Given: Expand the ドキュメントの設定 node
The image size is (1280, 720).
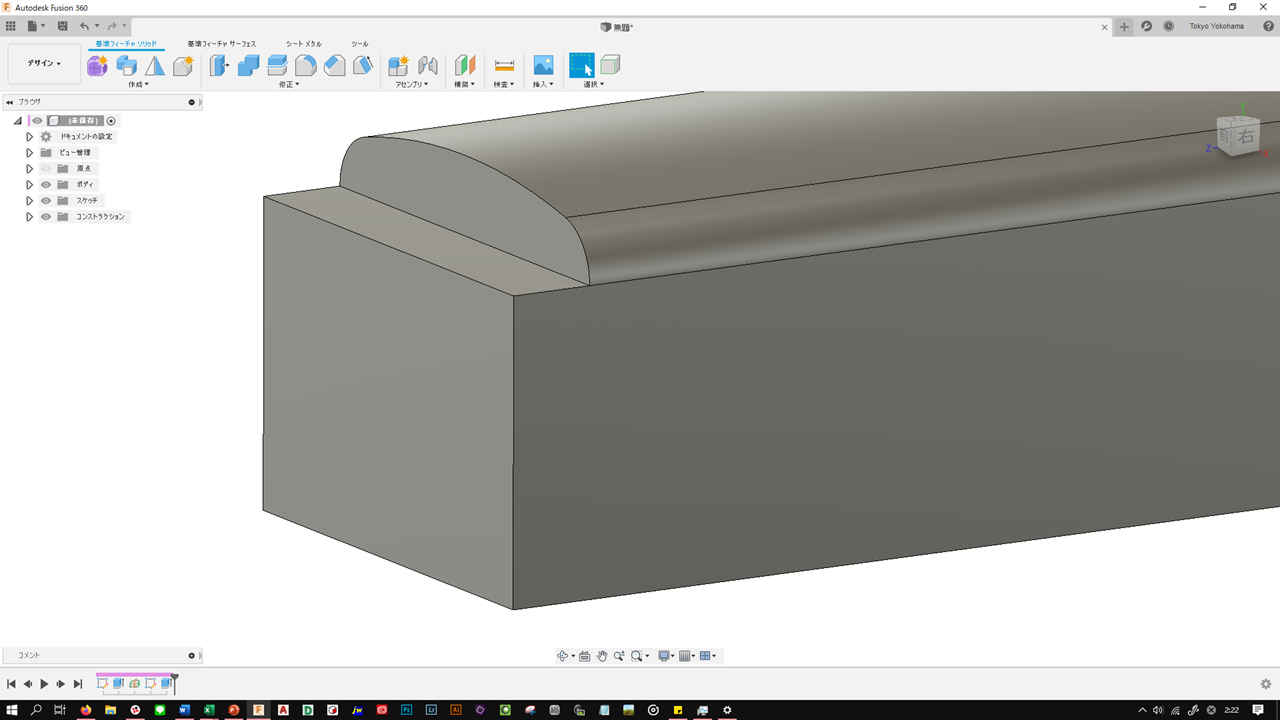Looking at the screenshot, I should pyautogui.click(x=30, y=137).
